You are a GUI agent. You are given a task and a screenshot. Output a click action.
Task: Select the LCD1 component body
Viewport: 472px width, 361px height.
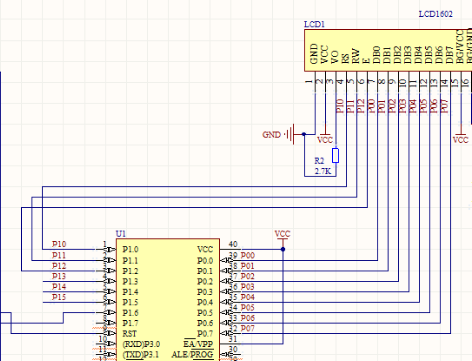(x=388, y=50)
